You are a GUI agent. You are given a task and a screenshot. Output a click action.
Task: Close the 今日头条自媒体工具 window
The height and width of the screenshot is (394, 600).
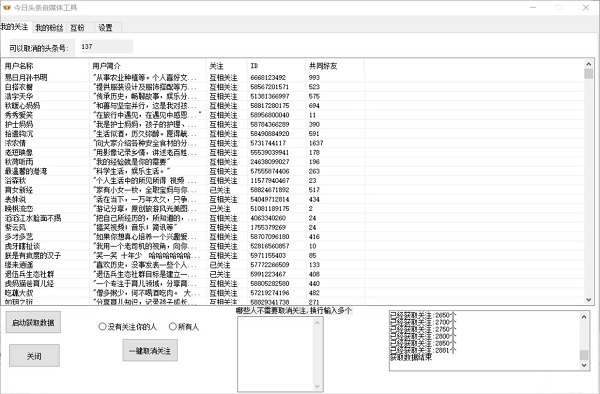[x=586, y=7]
